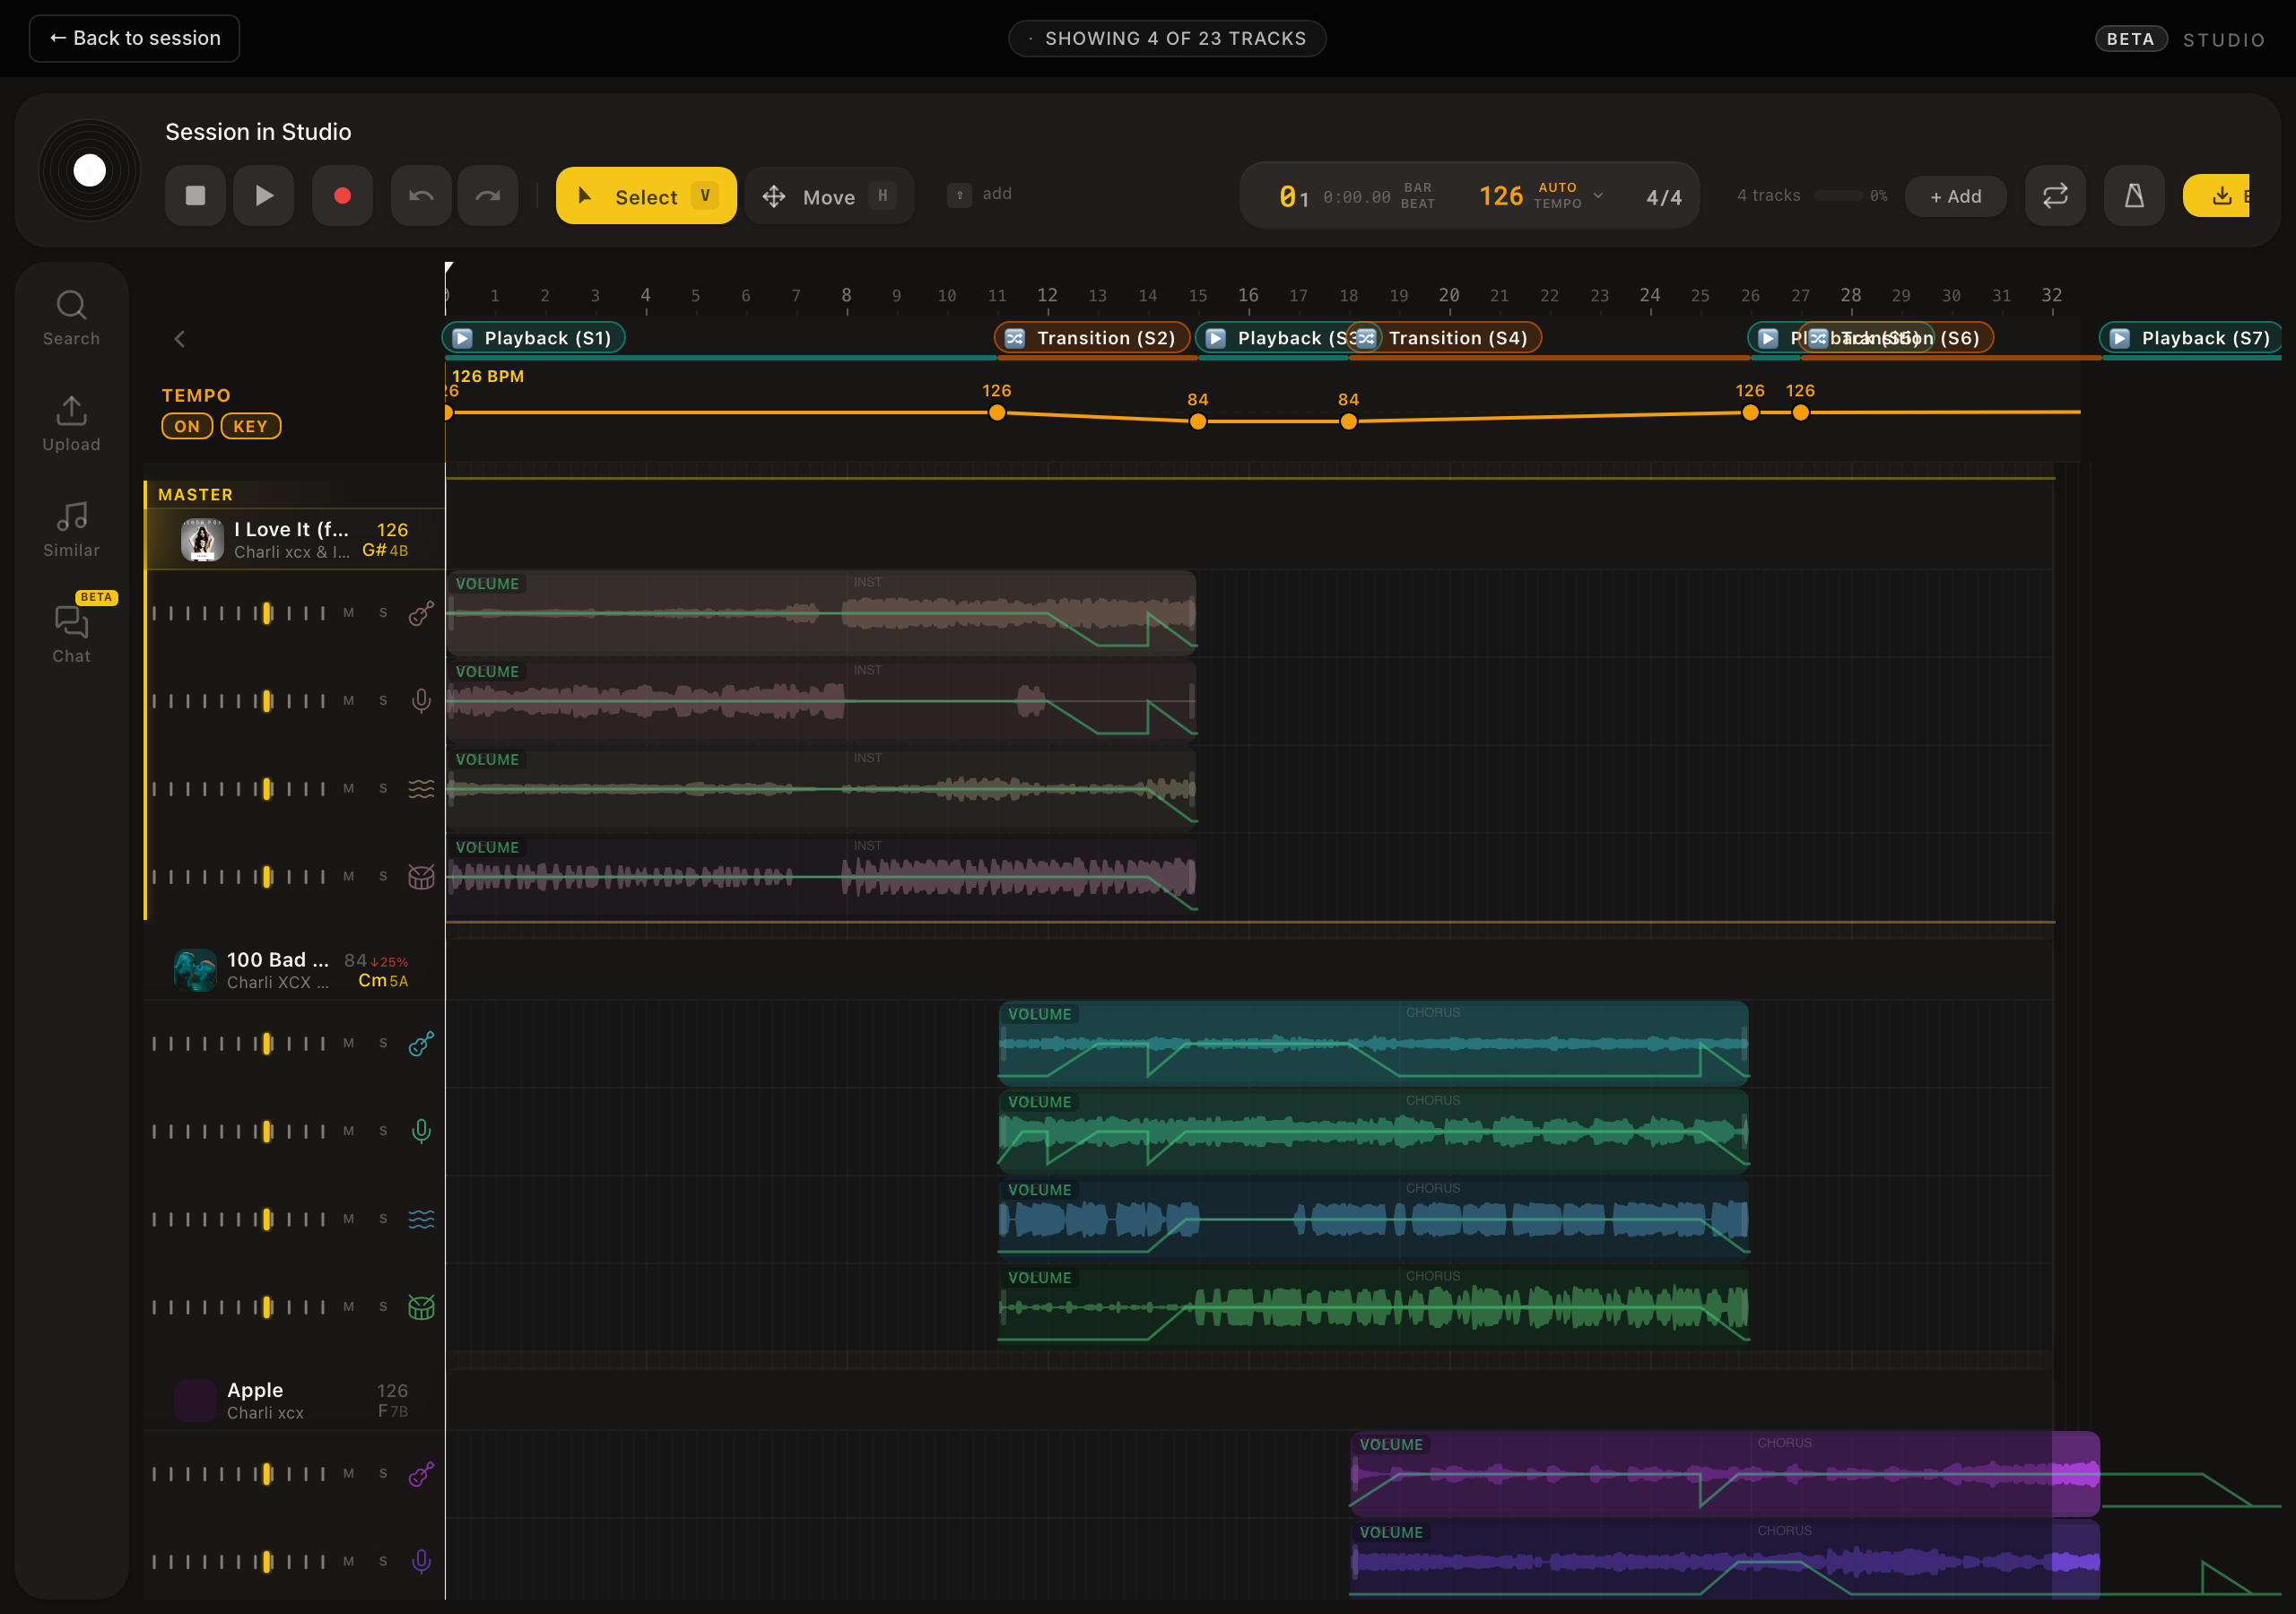Adjust I Love It guitar volume slider
Viewport: 2296px width, 1614px height.
239,613
